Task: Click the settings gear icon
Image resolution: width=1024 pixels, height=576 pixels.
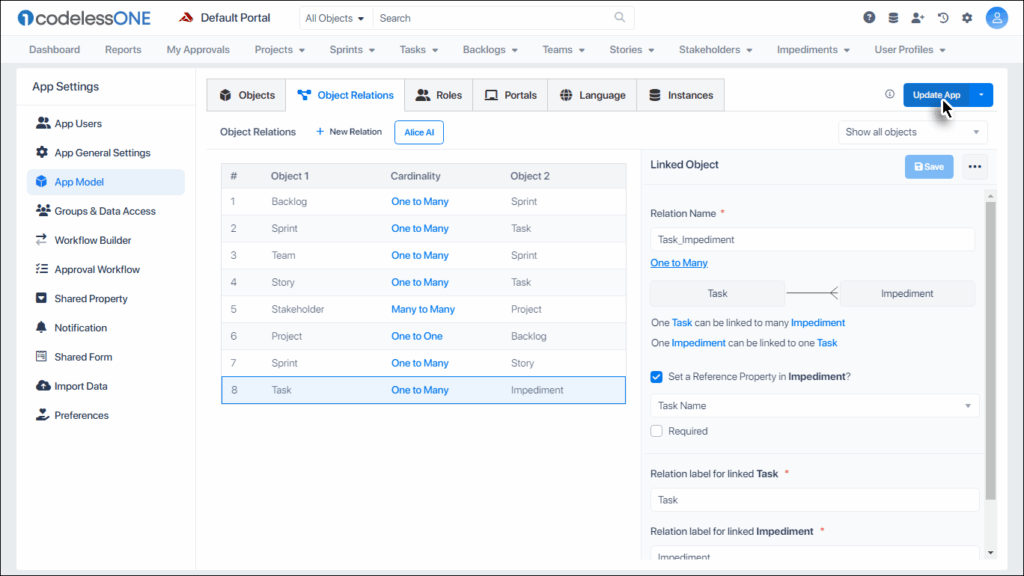Action: [x=967, y=18]
